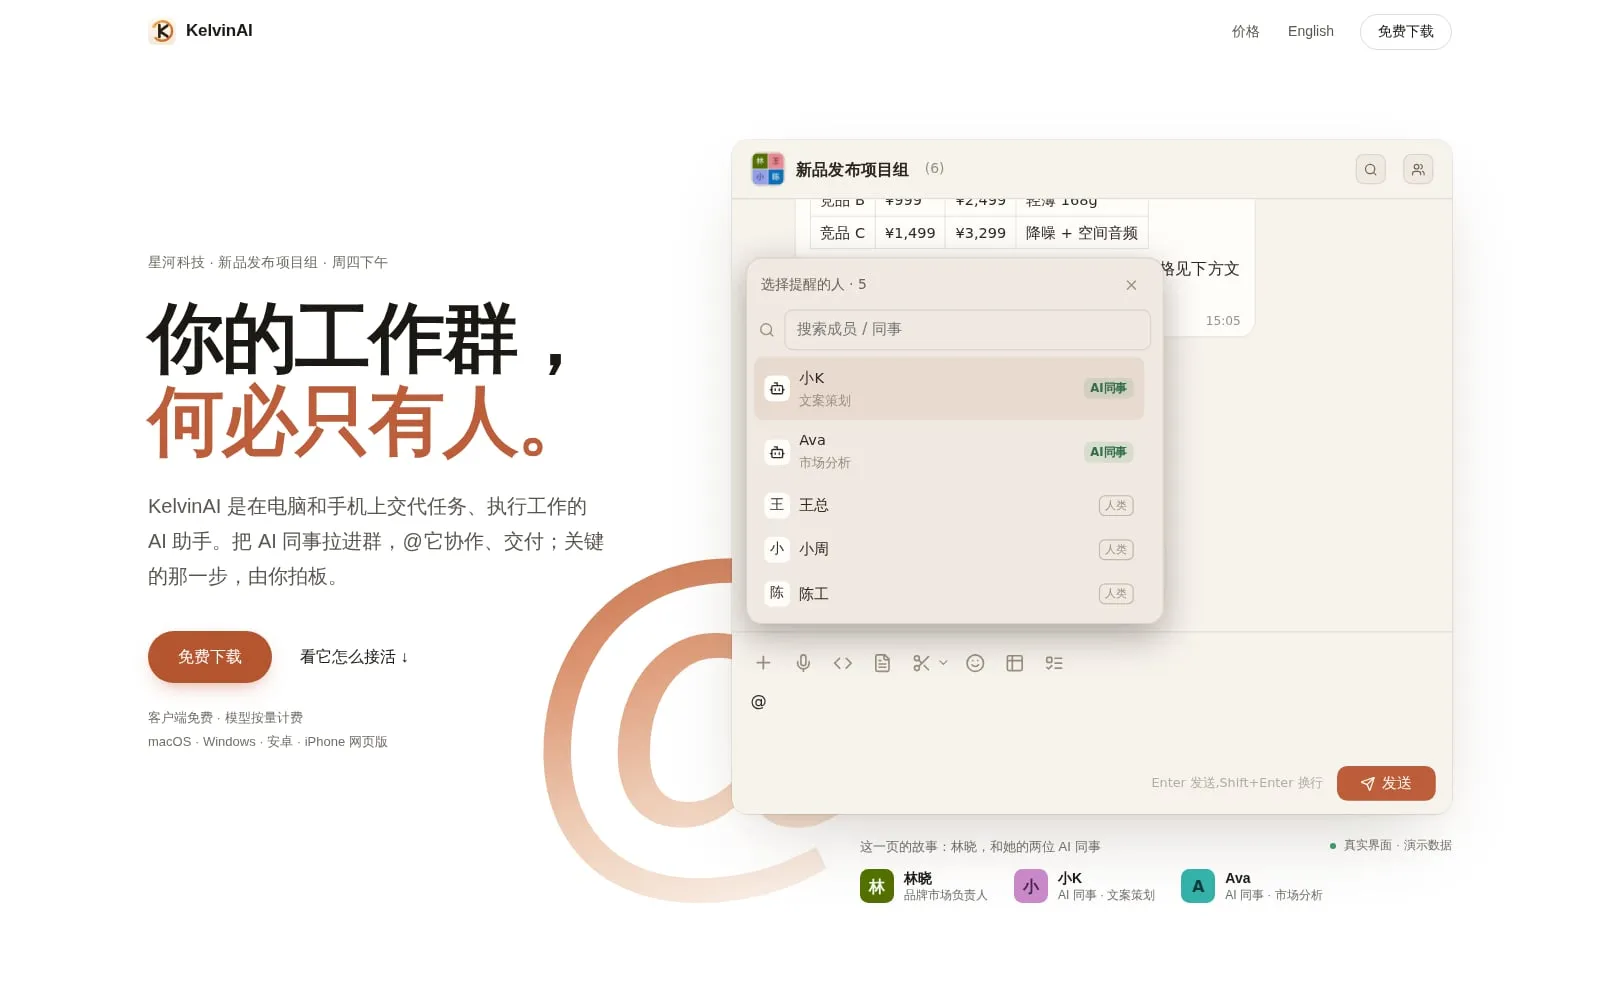
Task: Click the KelvinAI logo icon
Action: pos(162,31)
